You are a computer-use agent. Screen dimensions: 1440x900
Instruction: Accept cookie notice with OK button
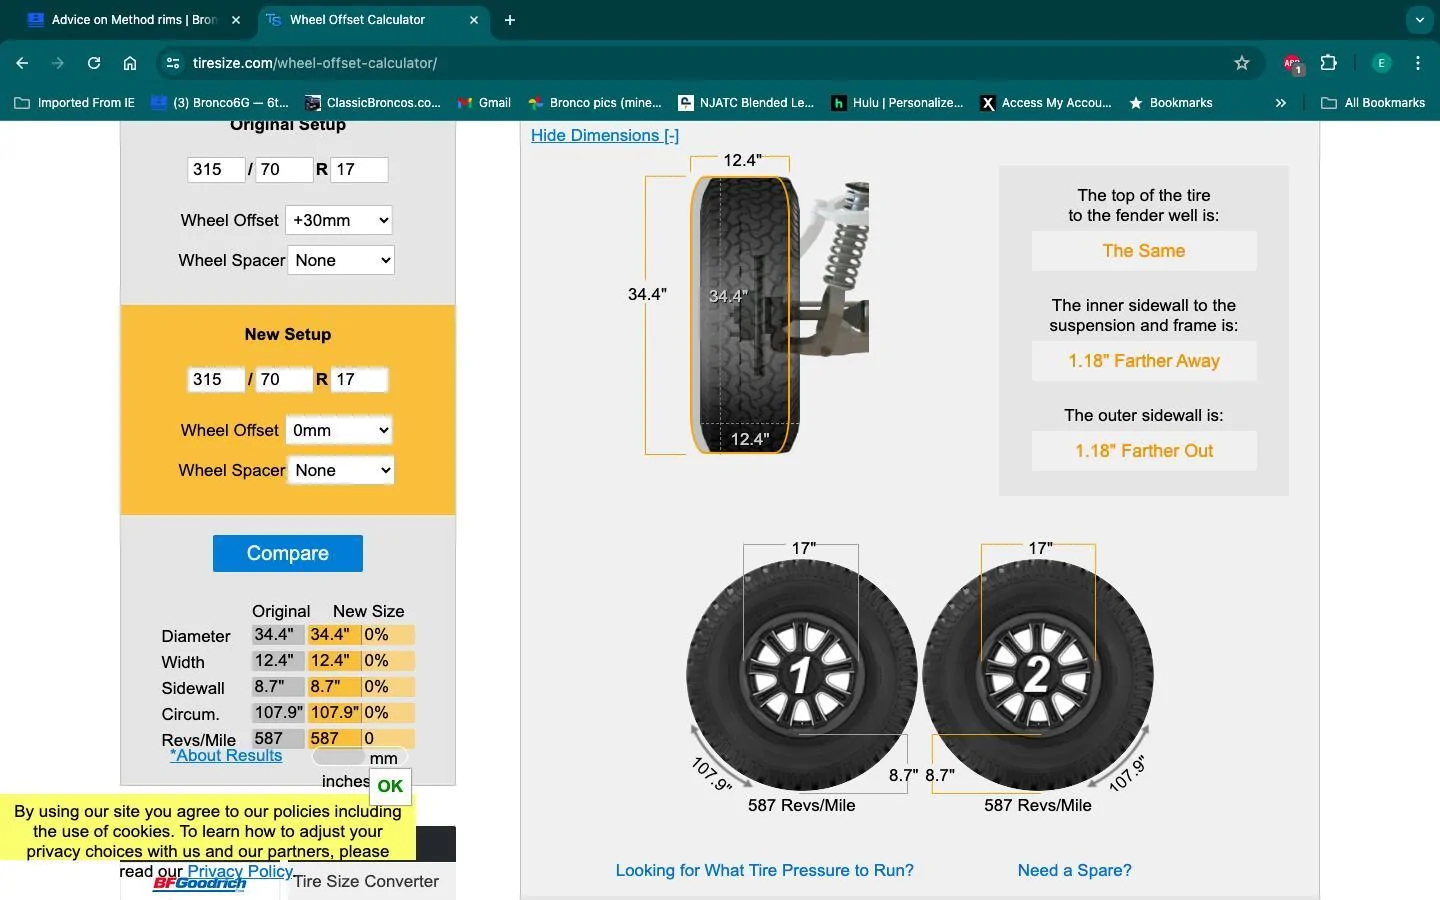(390, 786)
